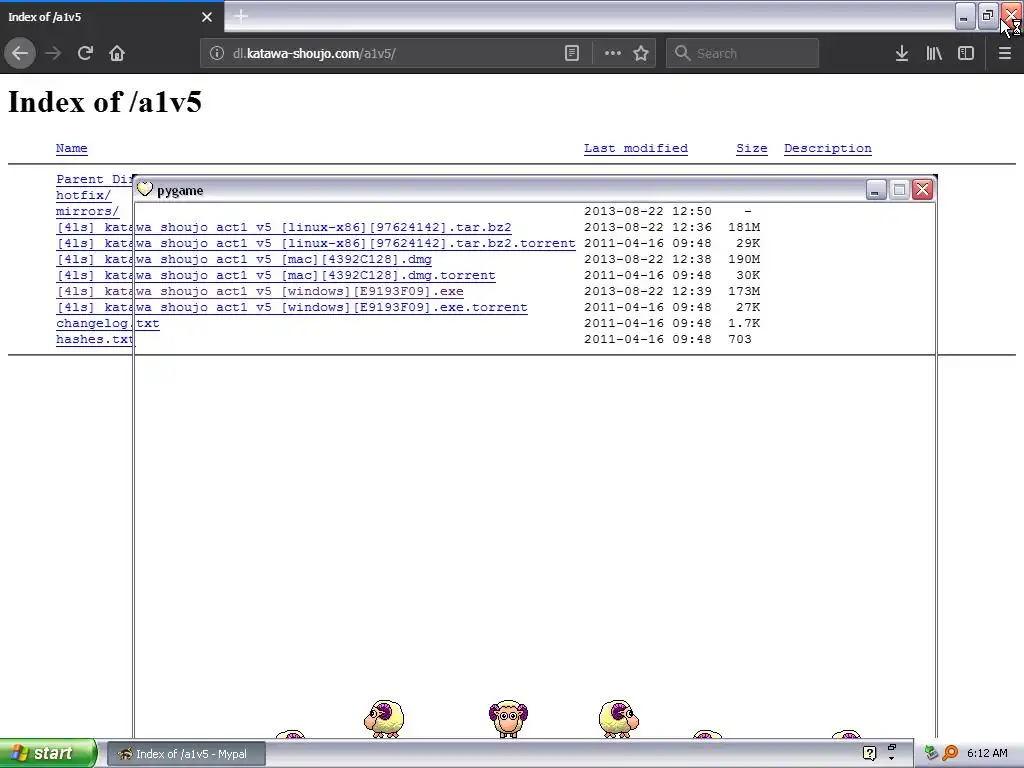
Task: Open the library bookshelf icon
Action: 934,53
